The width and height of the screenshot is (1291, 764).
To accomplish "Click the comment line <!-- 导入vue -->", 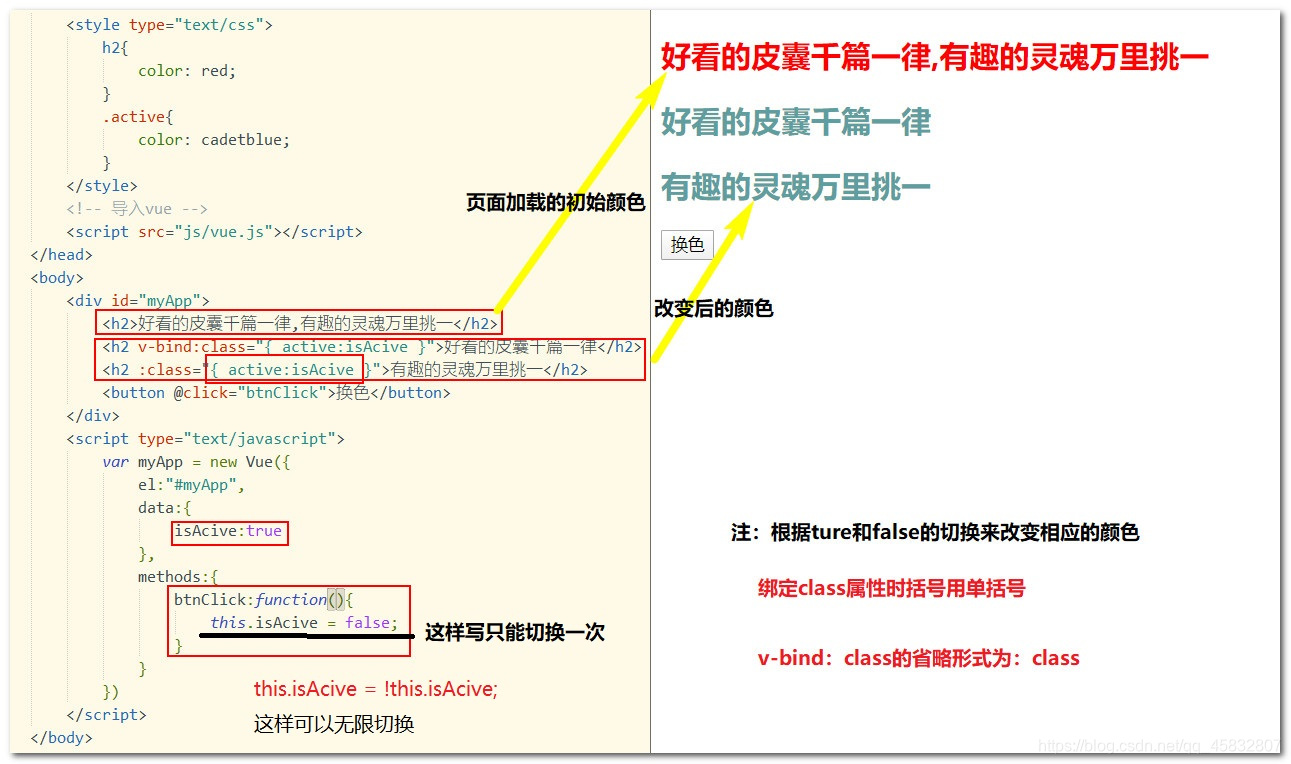I will [137, 208].
